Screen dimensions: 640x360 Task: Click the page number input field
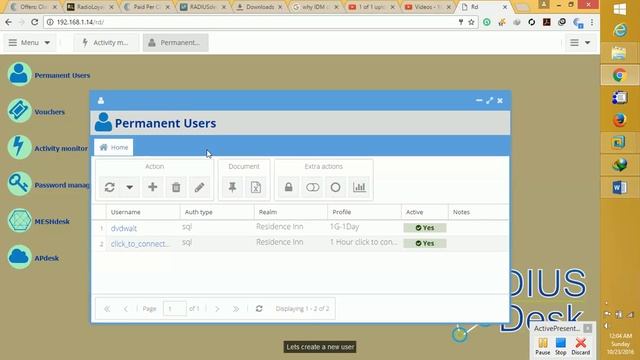(x=175, y=309)
